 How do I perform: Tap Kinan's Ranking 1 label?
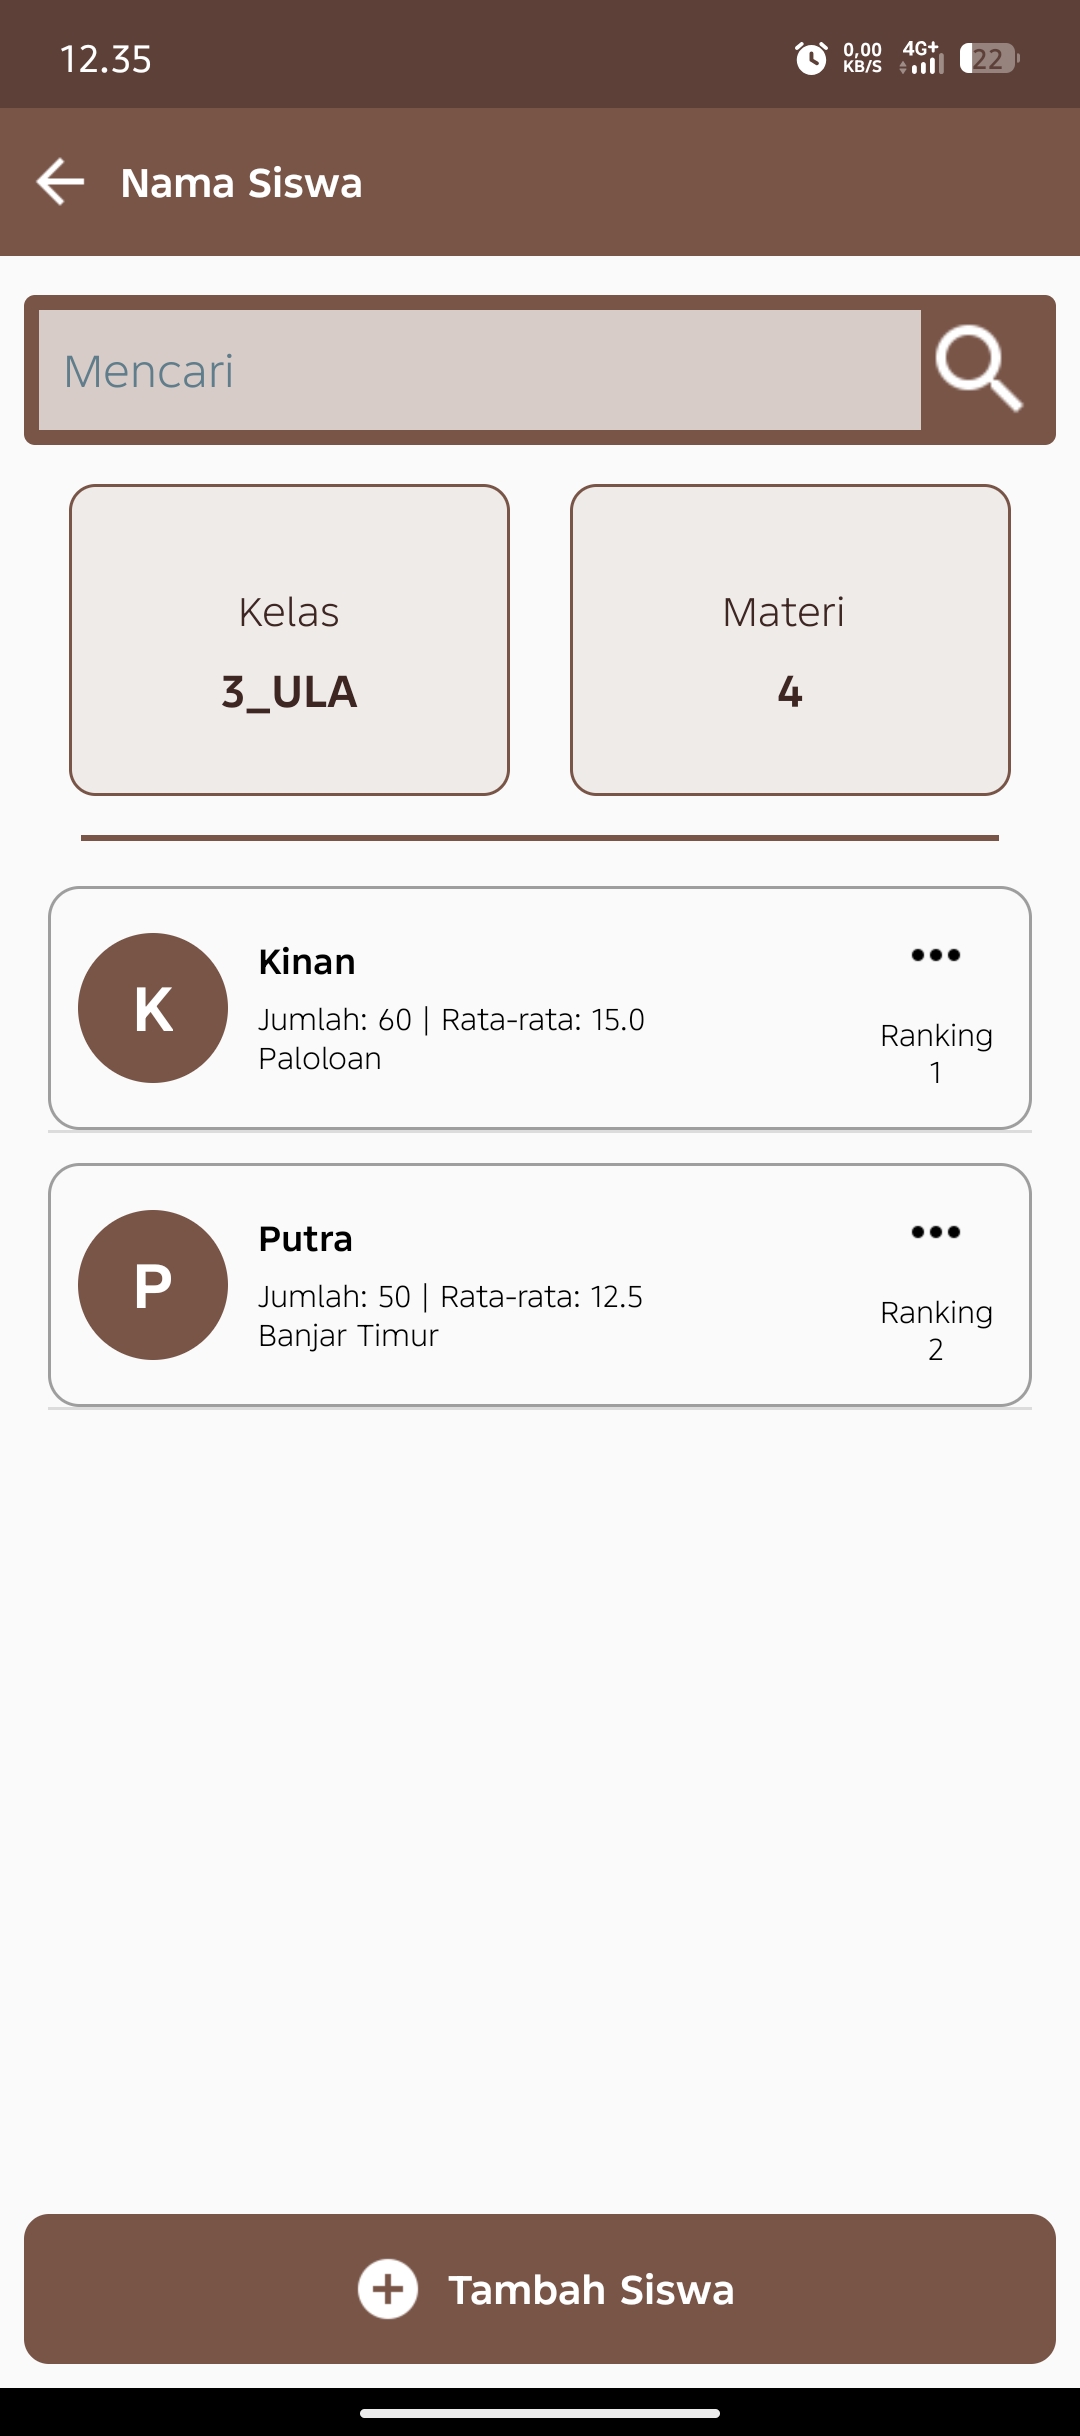point(936,1053)
